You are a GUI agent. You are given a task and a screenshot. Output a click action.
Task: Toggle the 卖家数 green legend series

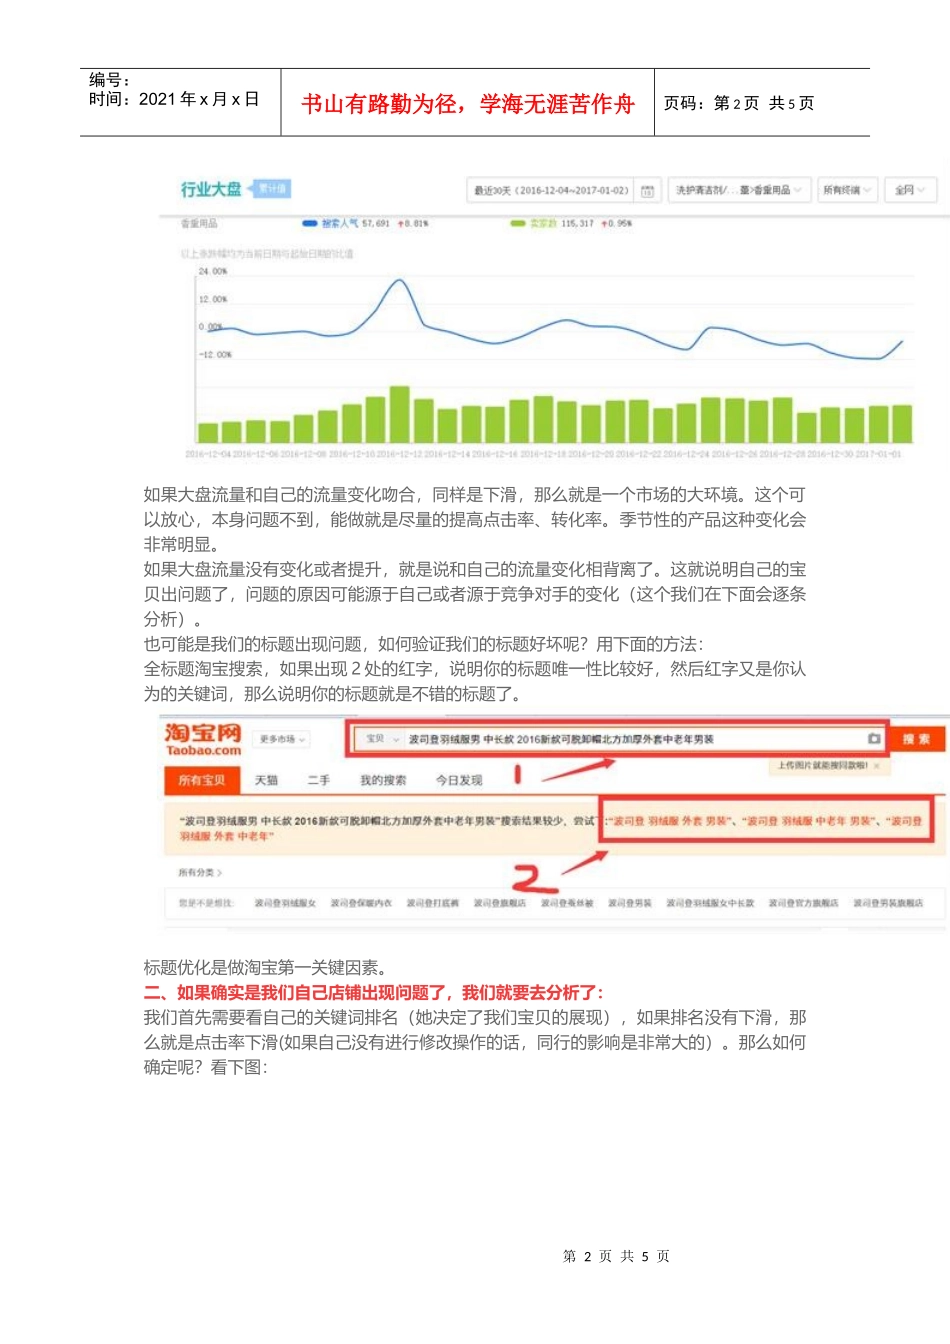(534, 224)
